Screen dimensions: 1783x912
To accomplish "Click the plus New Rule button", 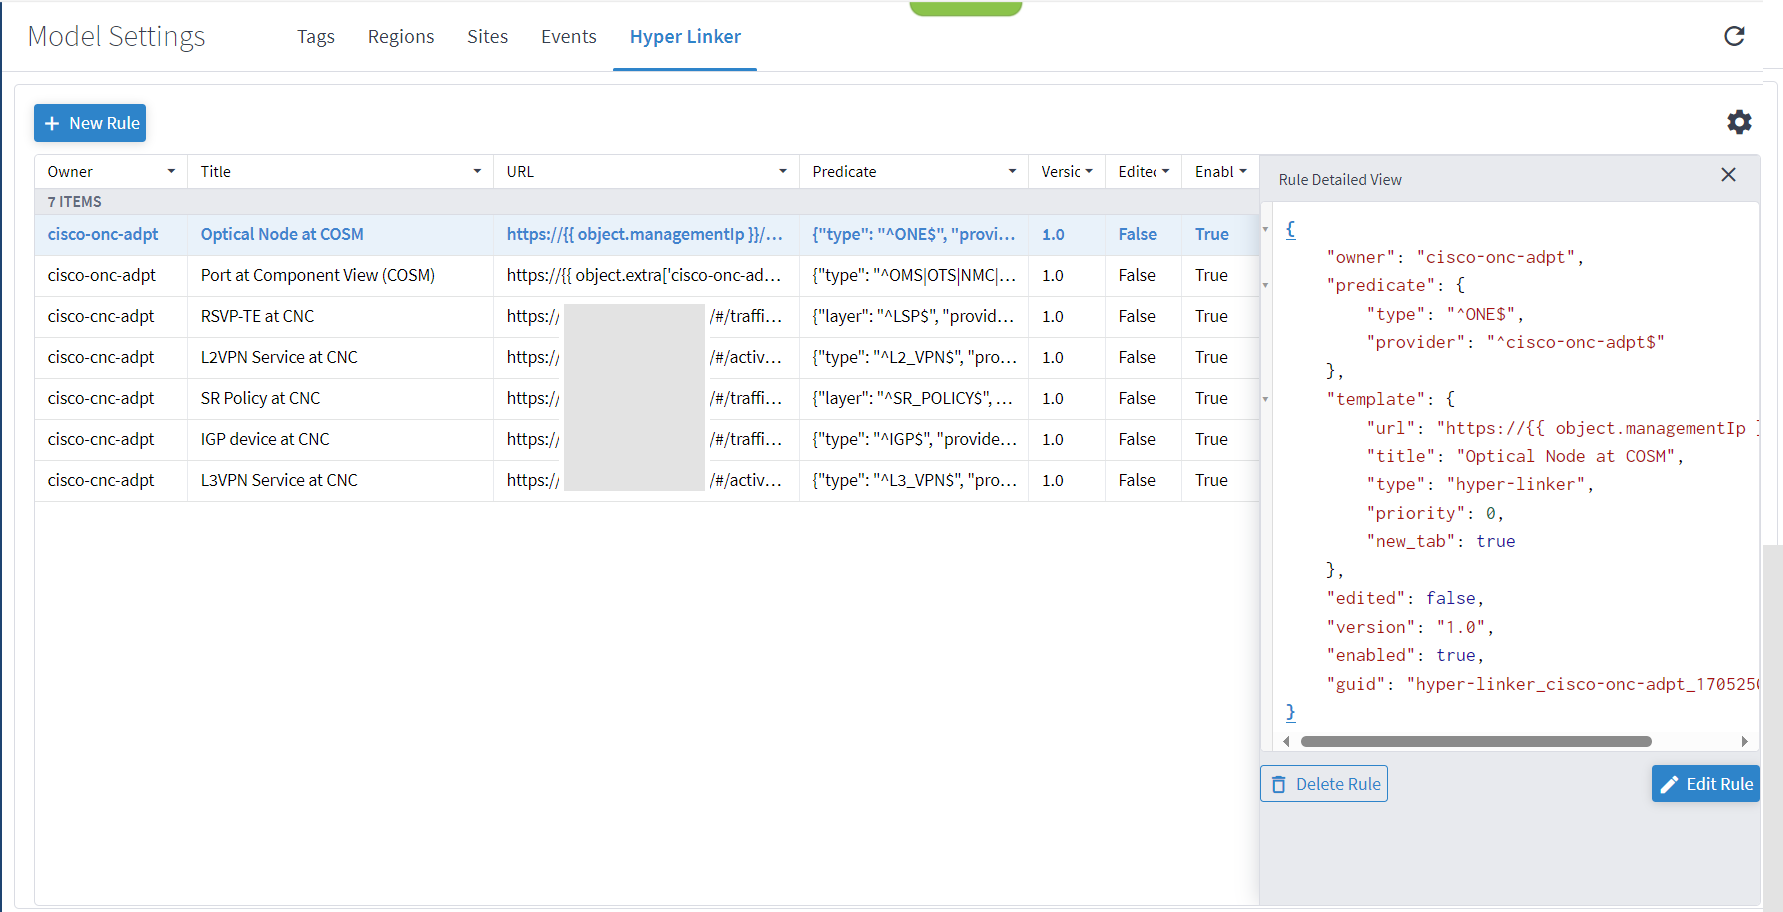I will tap(90, 123).
